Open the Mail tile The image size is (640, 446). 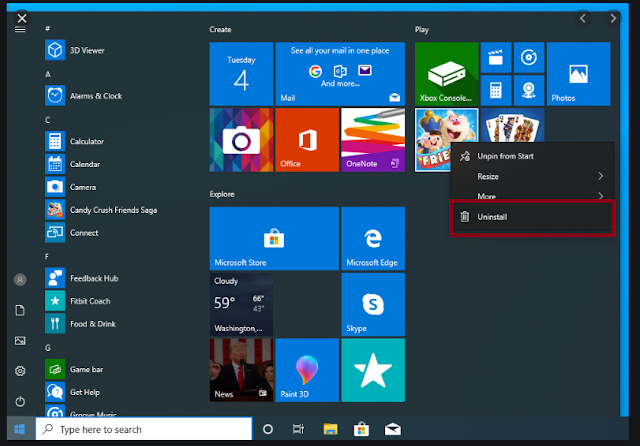(340, 74)
